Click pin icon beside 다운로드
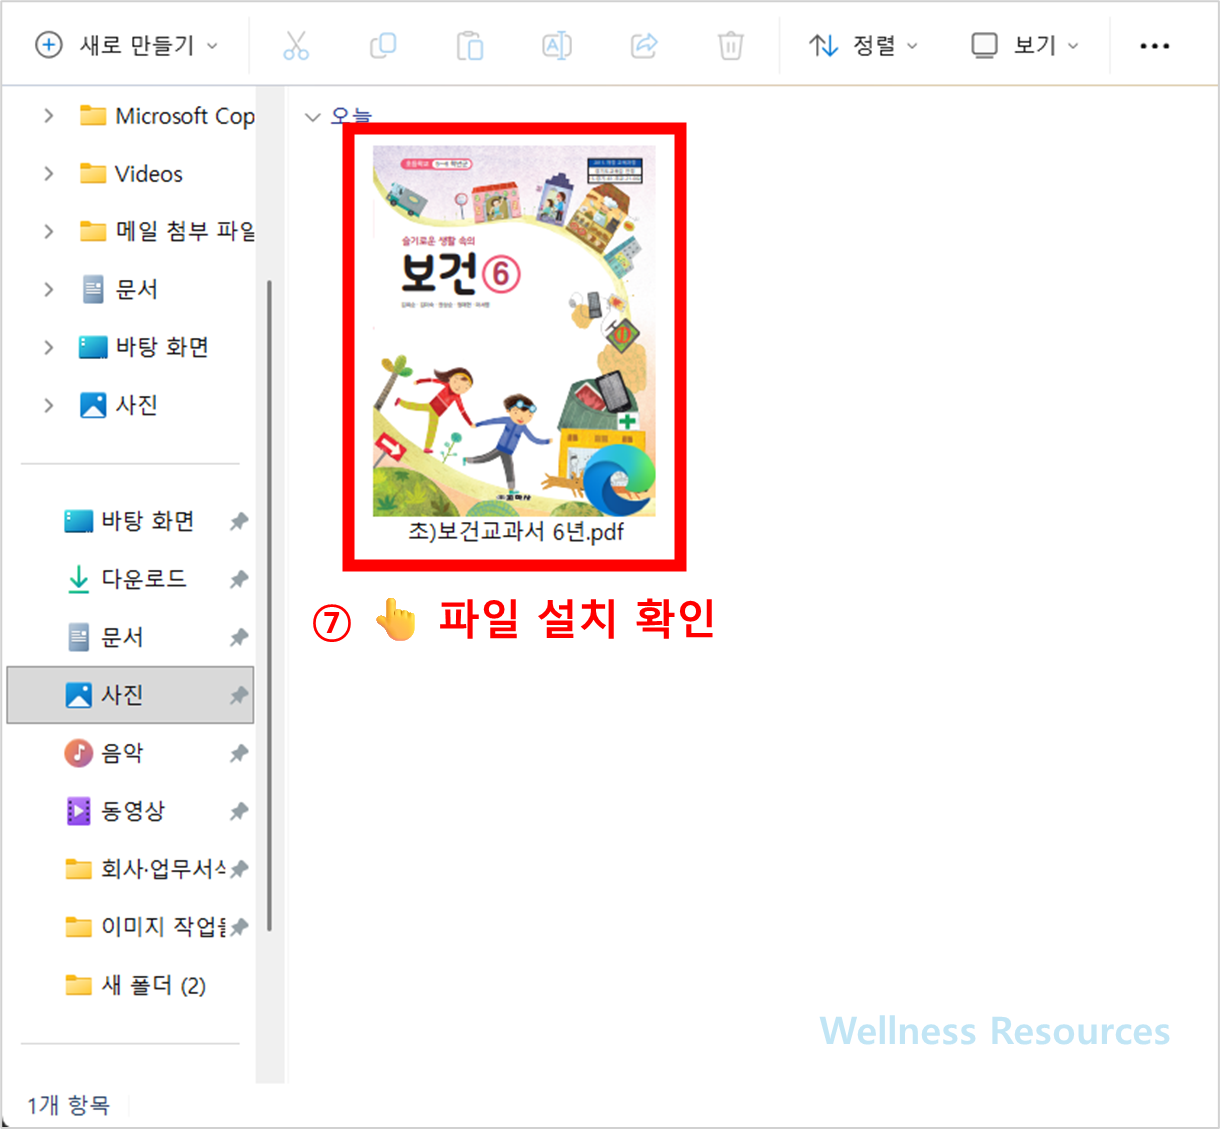Screen dimensions: 1220x1129 click(x=239, y=579)
